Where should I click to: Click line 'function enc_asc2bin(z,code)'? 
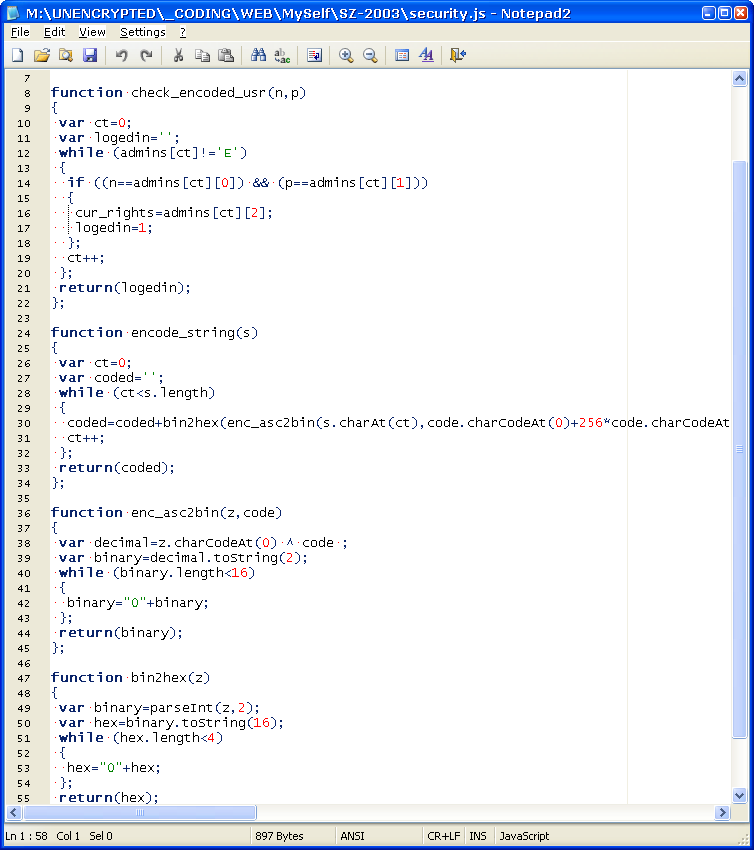pos(166,513)
